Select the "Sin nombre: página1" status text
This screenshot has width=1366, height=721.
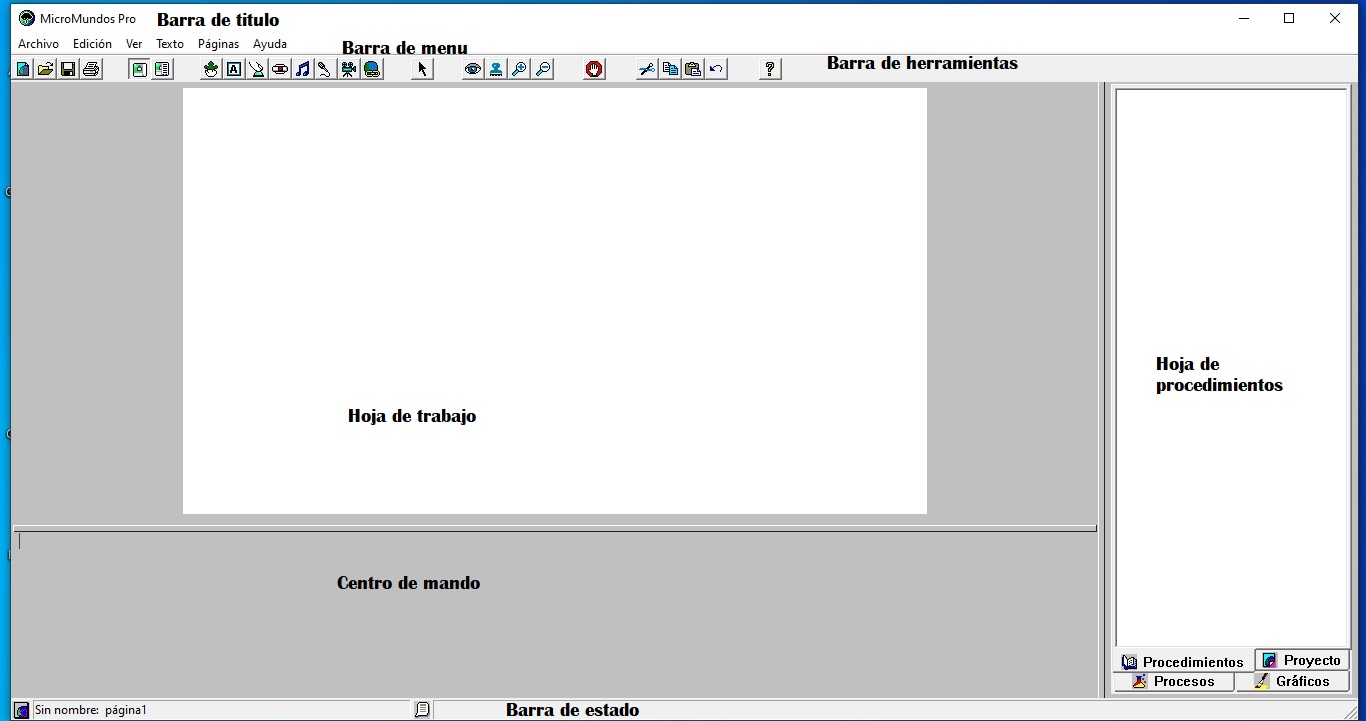pyautogui.click(x=91, y=710)
